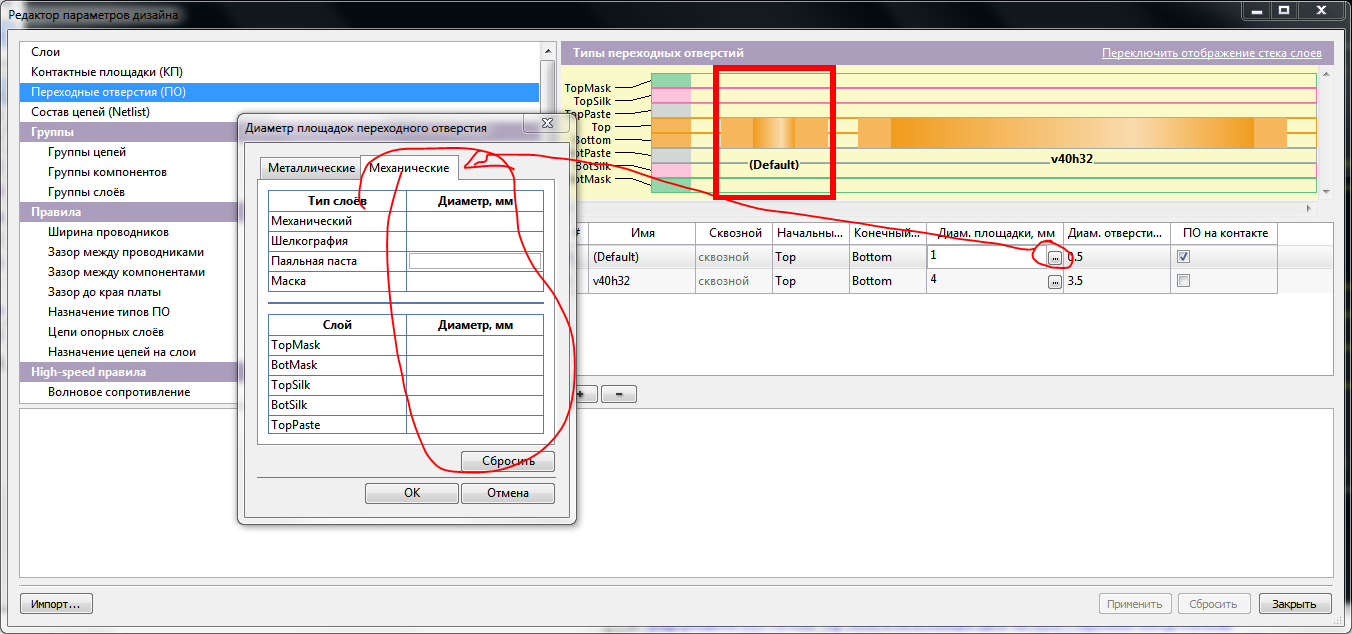
Task: Select v40h32 via preview in layer stack
Action: click(1072, 133)
